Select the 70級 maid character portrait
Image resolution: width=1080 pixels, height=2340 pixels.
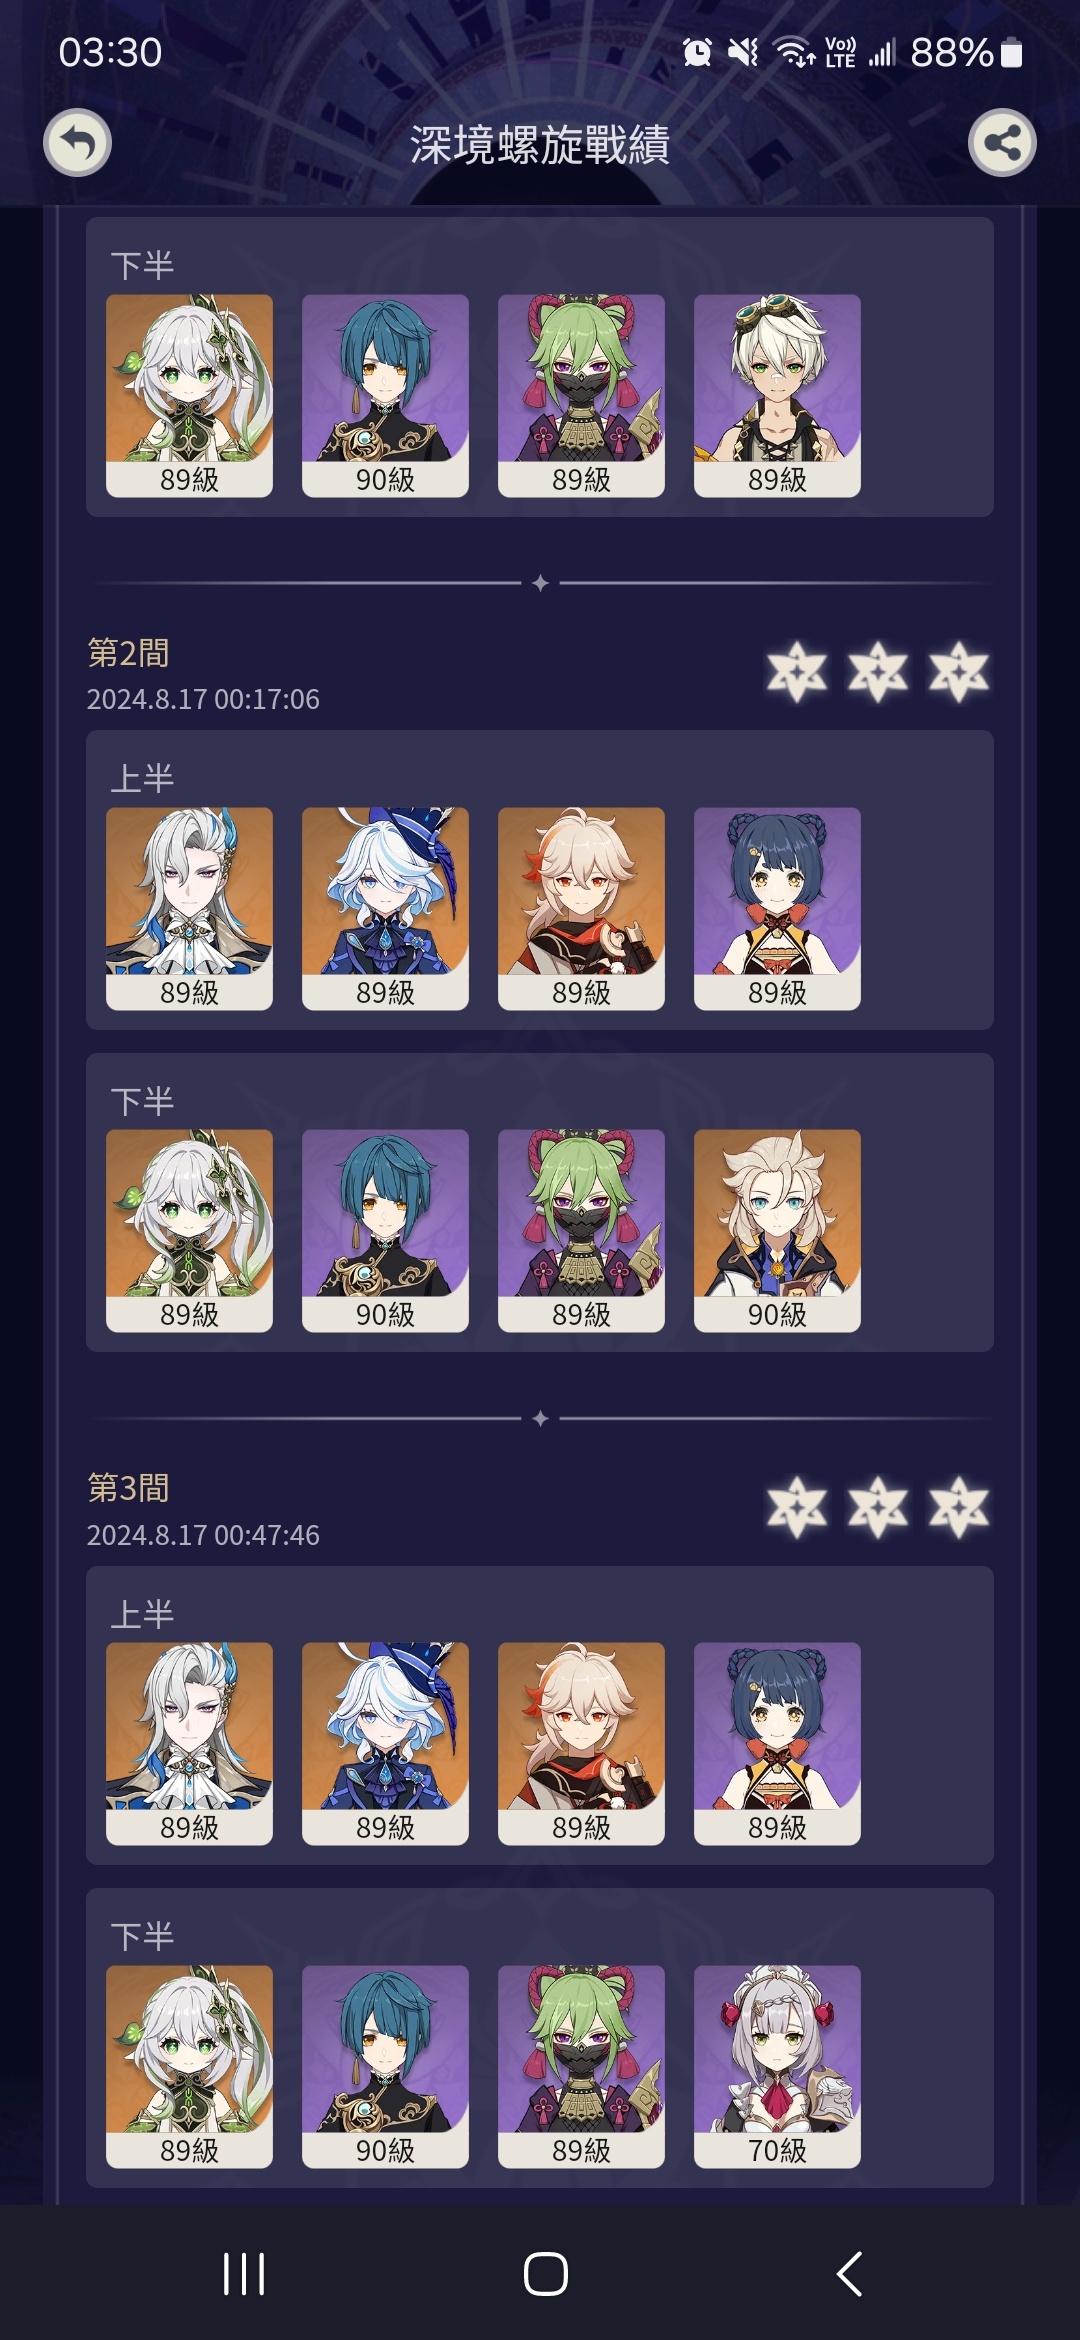point(777,2066)
